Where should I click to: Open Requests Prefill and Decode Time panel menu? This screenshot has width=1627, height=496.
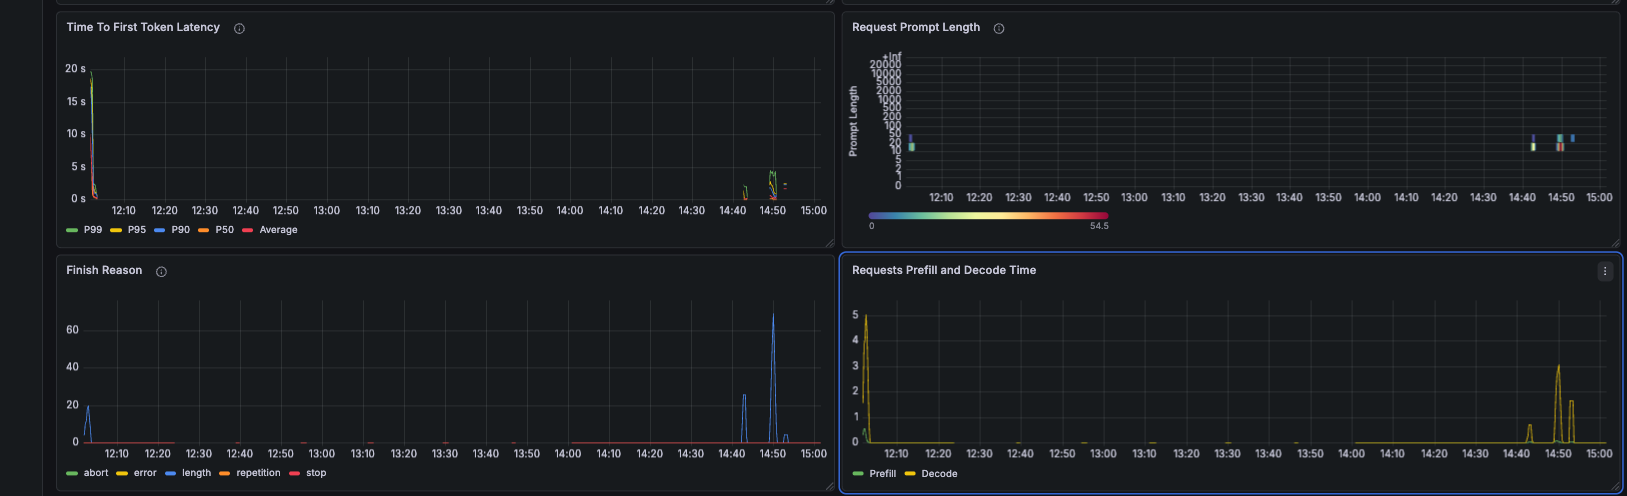click(1605, 271)
